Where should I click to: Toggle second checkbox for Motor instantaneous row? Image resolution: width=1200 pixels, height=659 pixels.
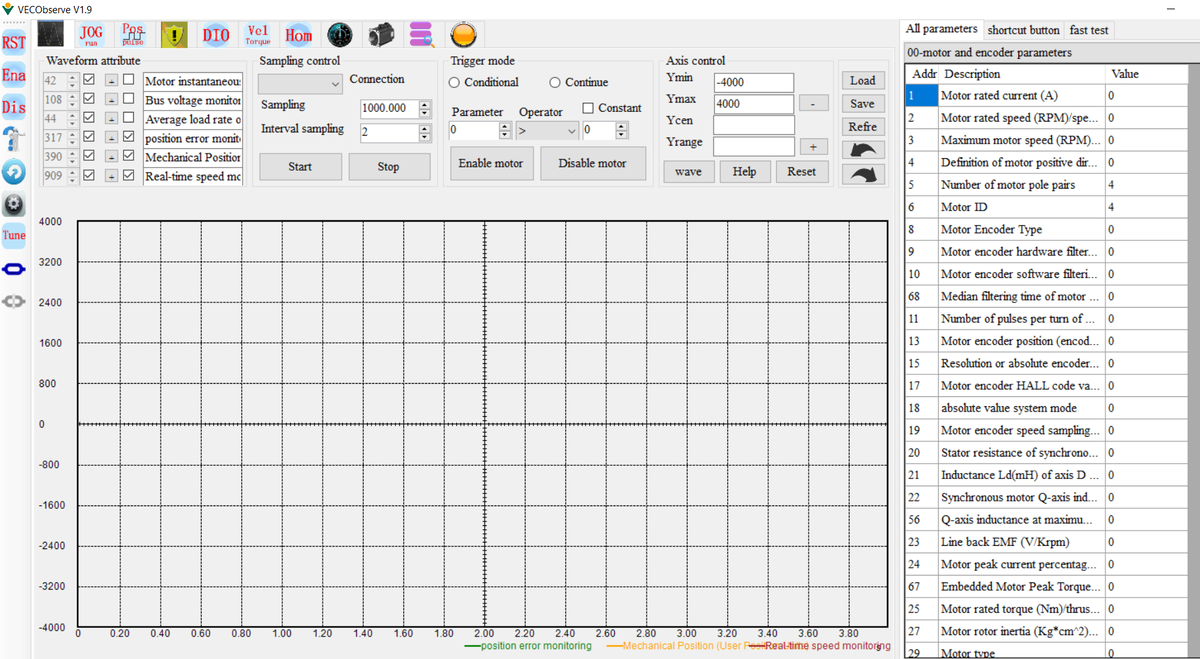point(129,81)
